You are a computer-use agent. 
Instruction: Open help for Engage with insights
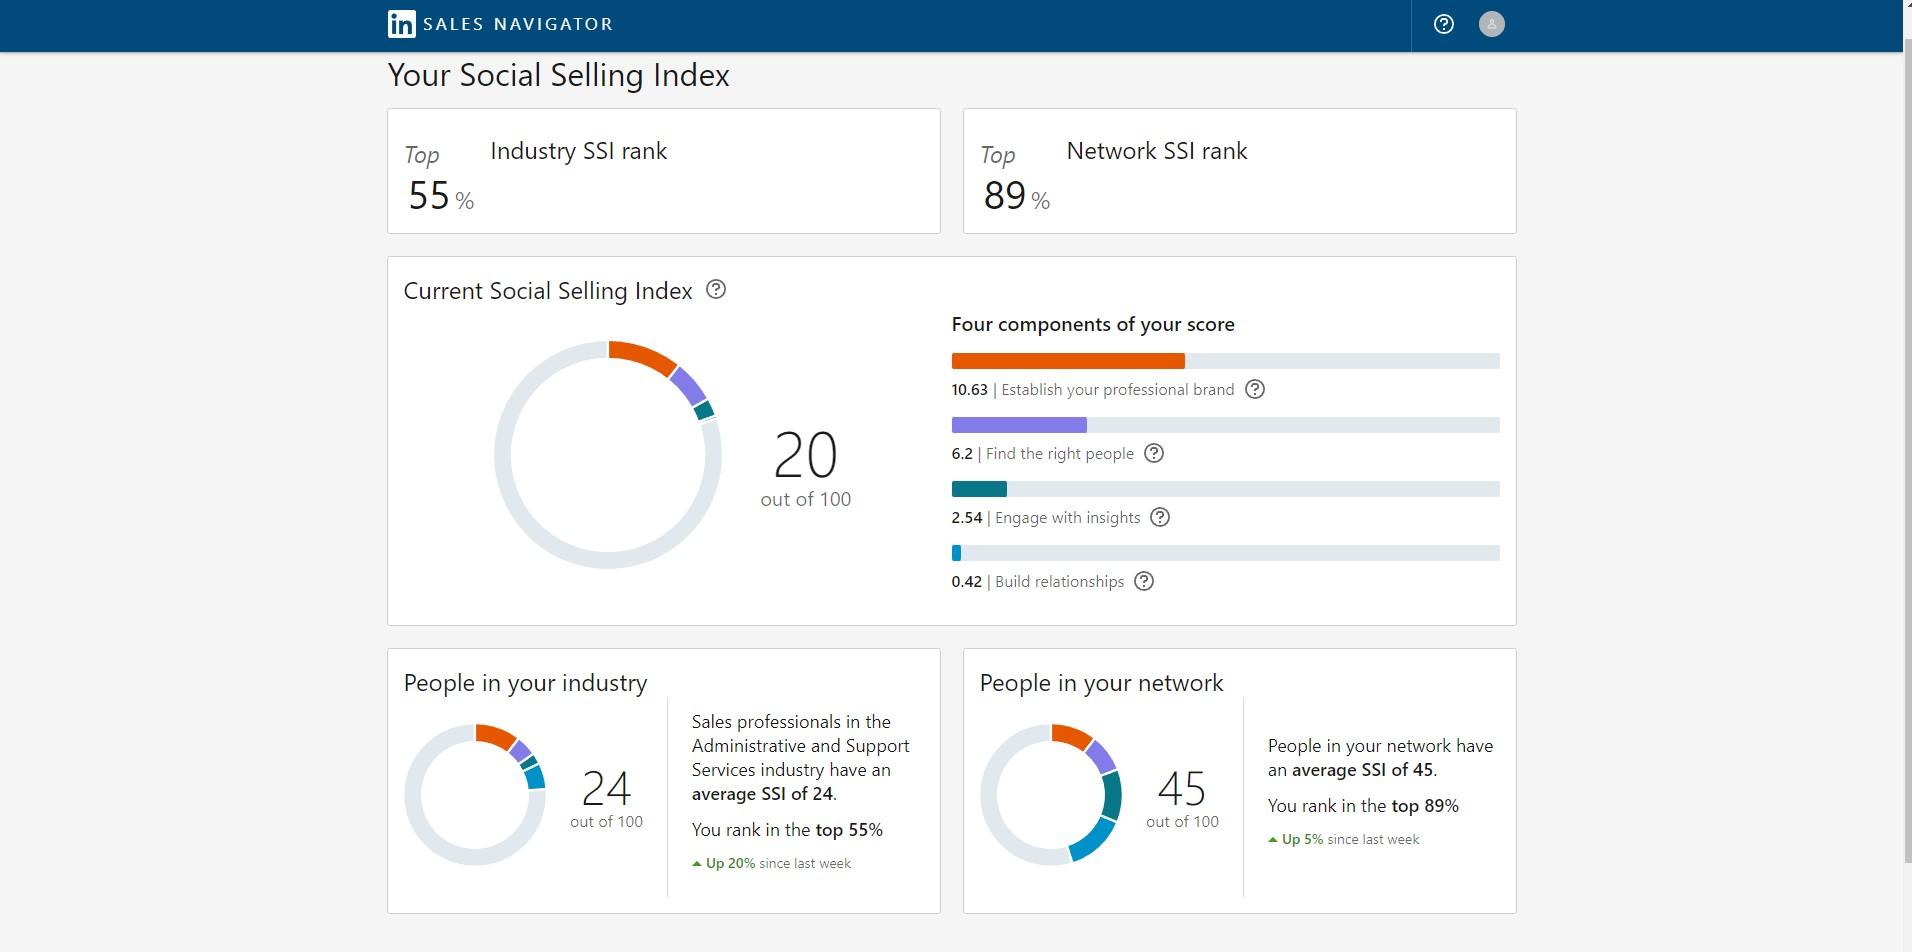pyautogui.click(x=1160, y=517)
